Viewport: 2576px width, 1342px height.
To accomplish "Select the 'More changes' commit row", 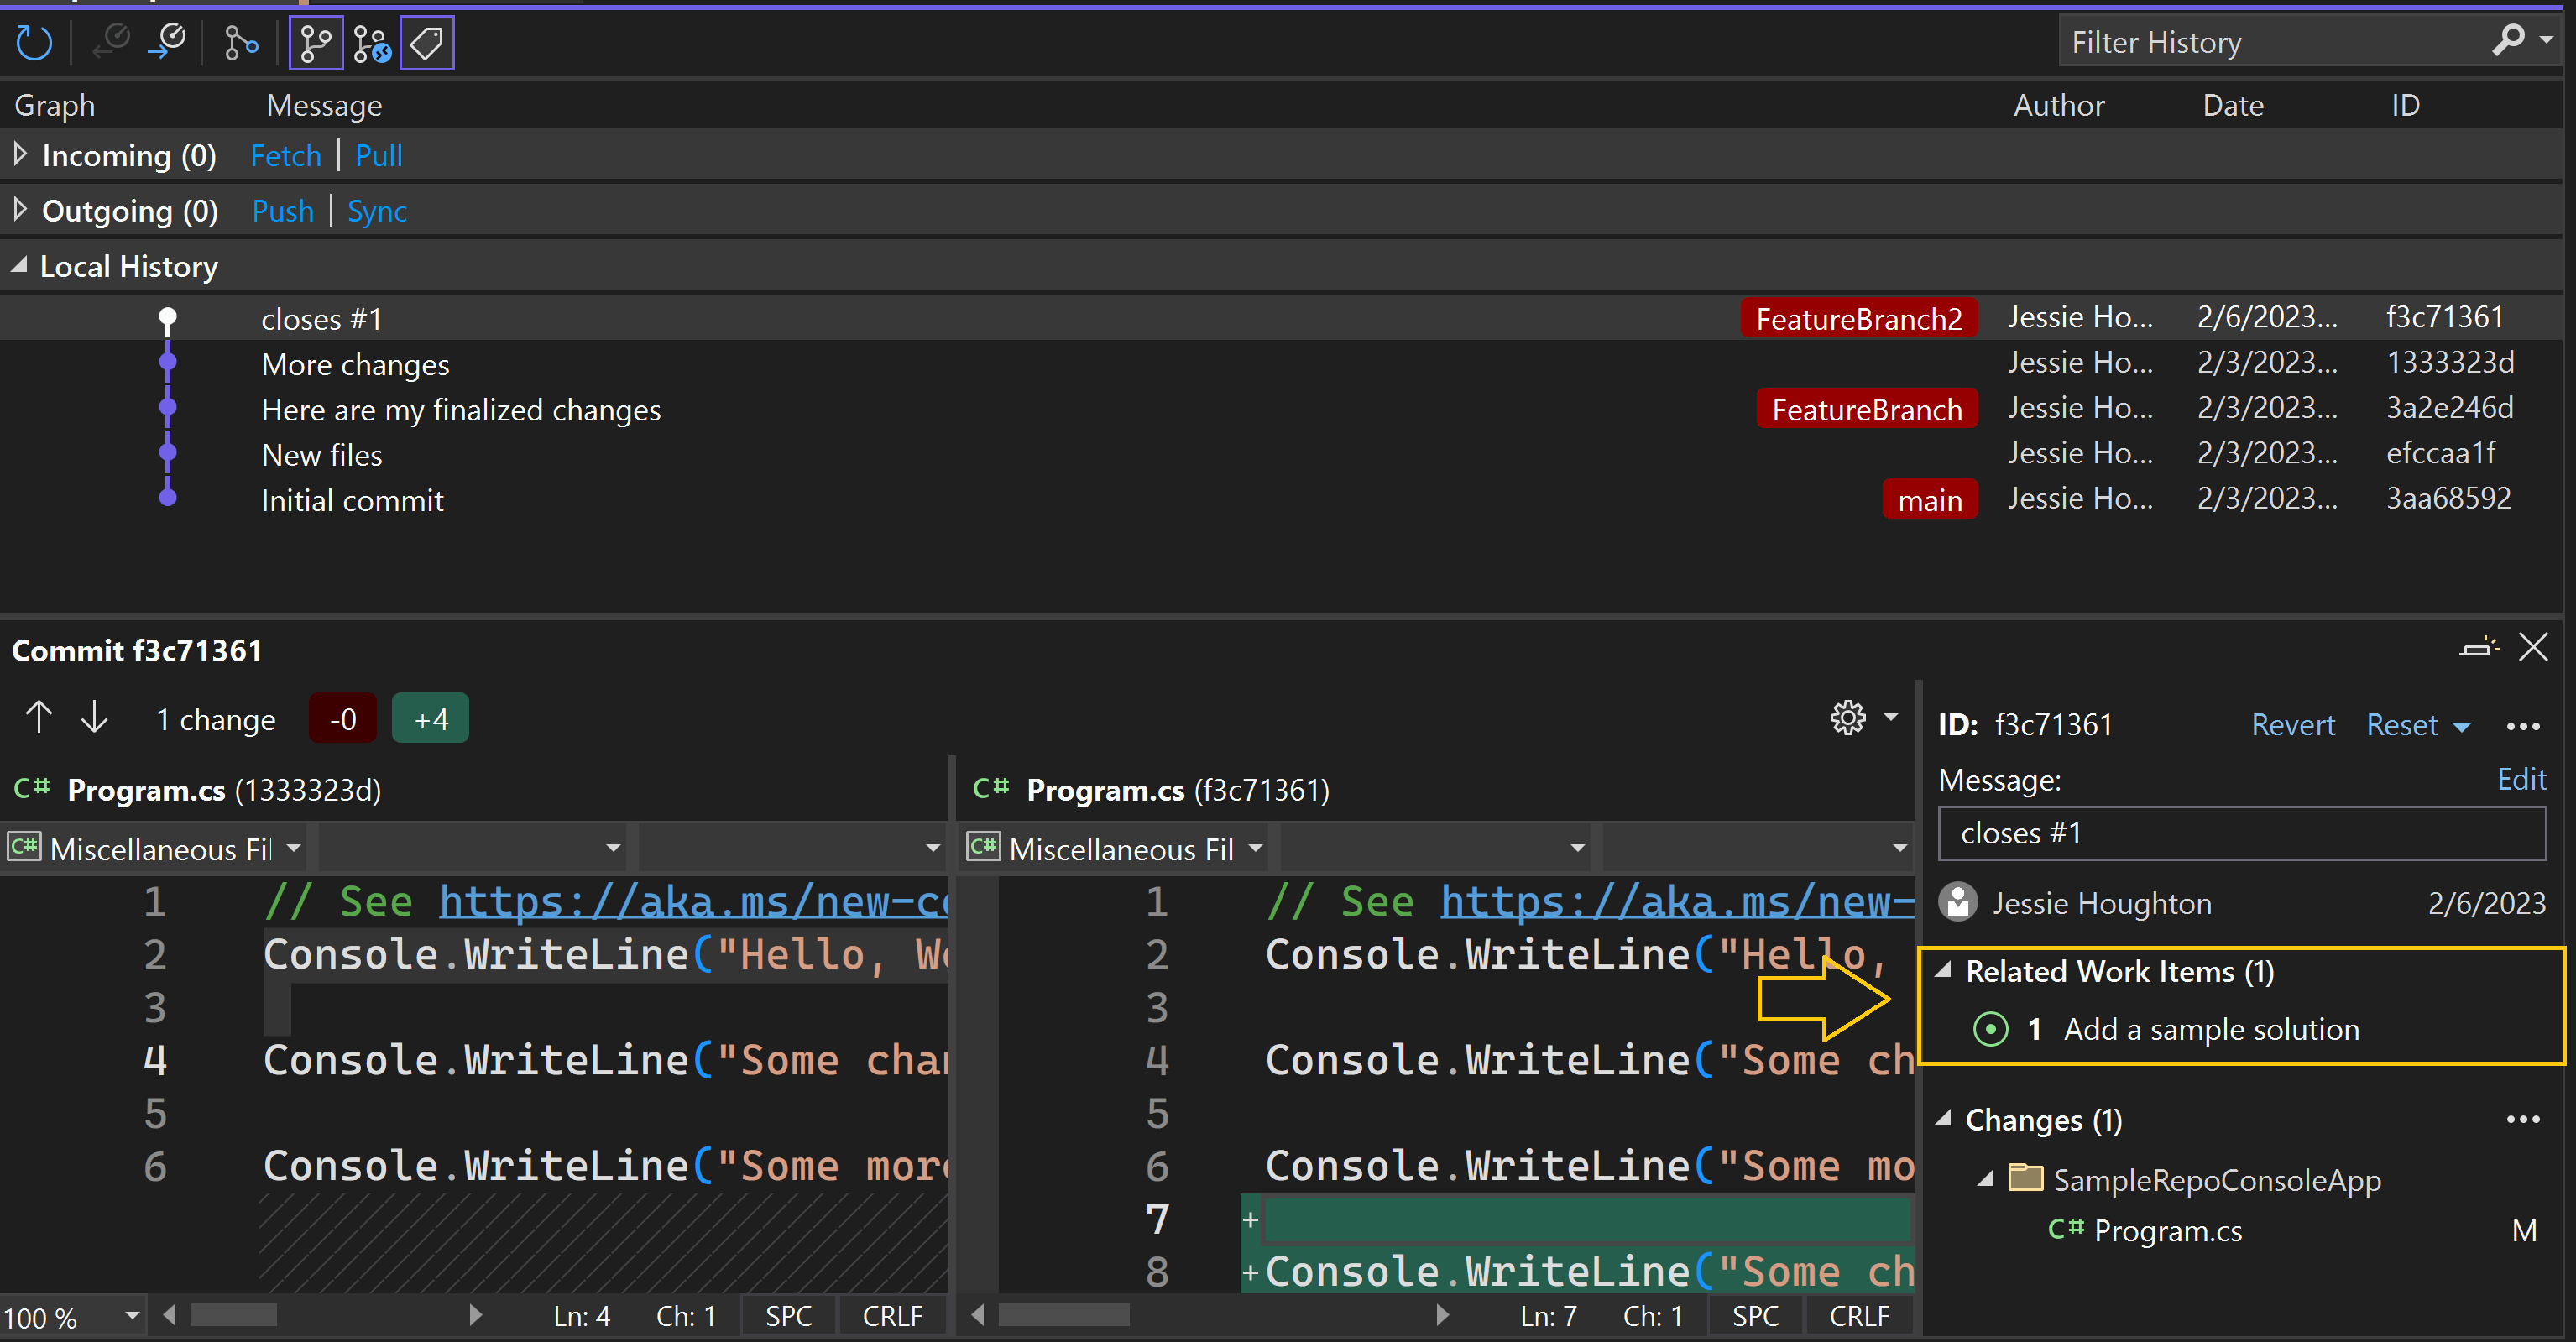I will 356,364.
